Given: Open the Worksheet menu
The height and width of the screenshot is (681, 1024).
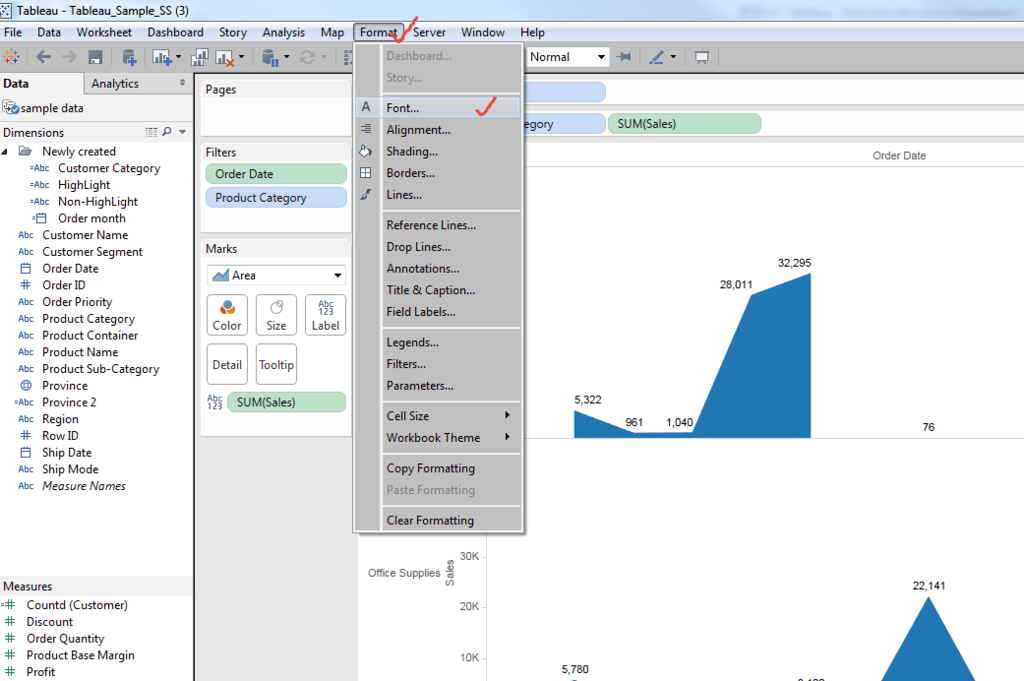Looking at the screenshot, I should pyautogui.click(x=104, y=32).
